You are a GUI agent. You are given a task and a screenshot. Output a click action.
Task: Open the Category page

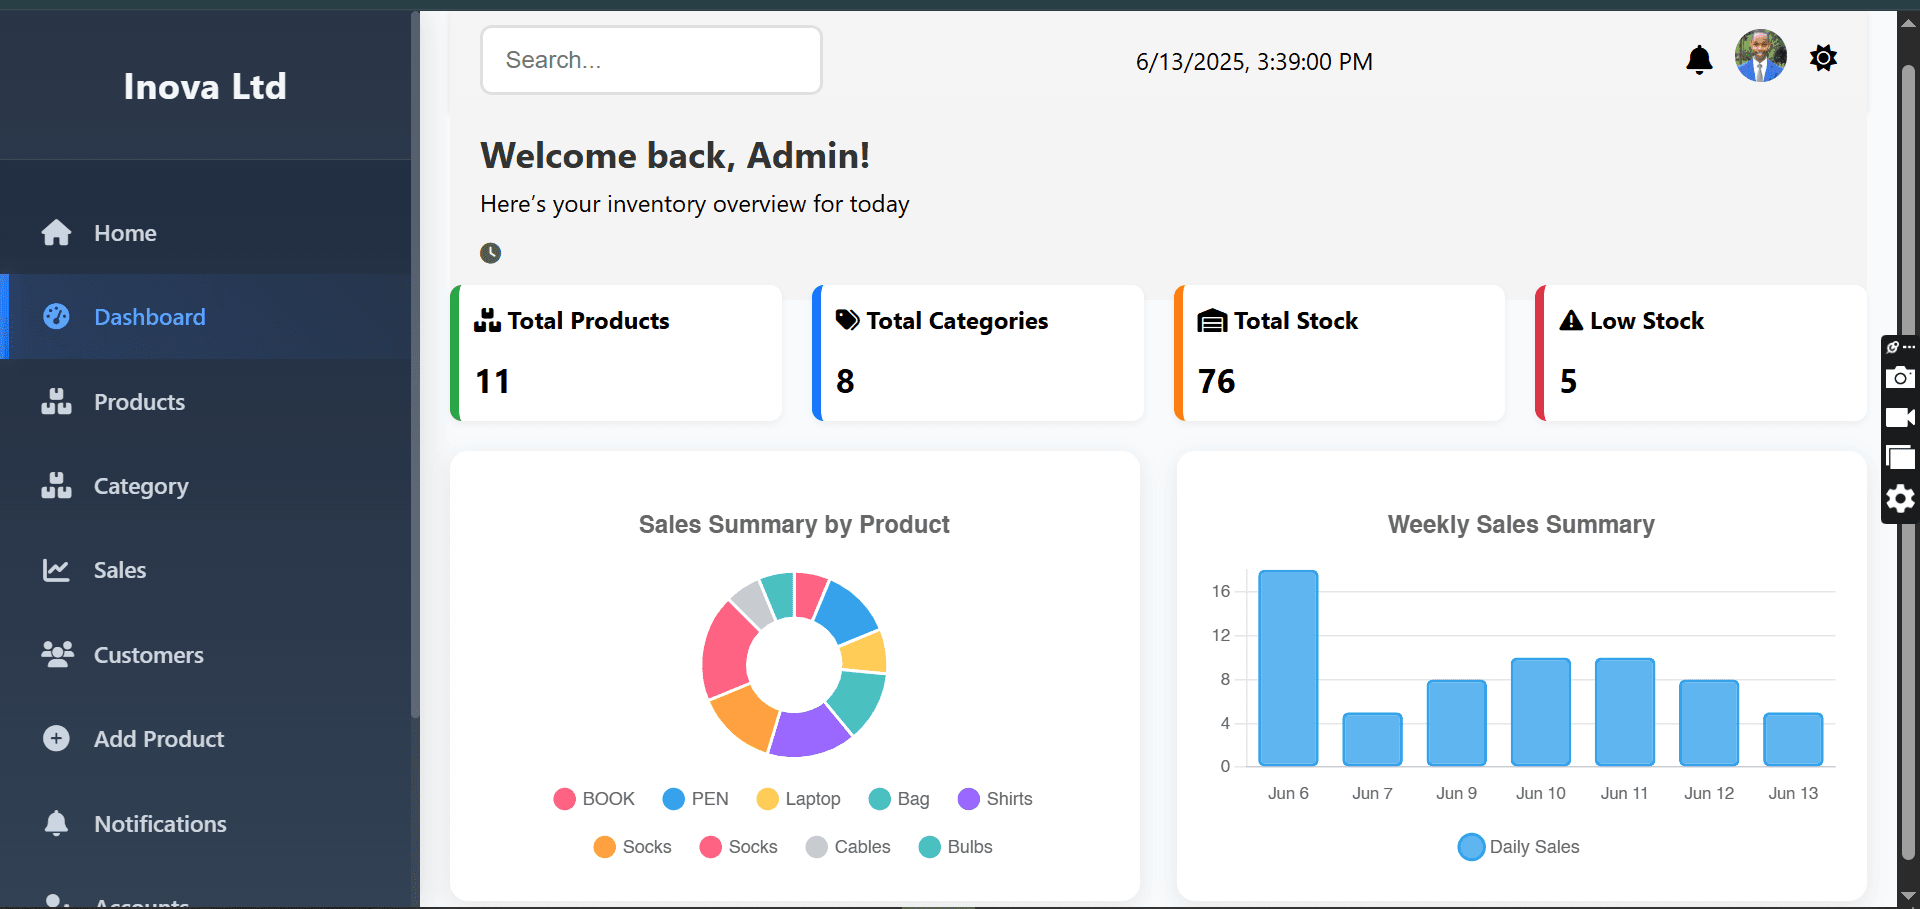pos(205,486)
